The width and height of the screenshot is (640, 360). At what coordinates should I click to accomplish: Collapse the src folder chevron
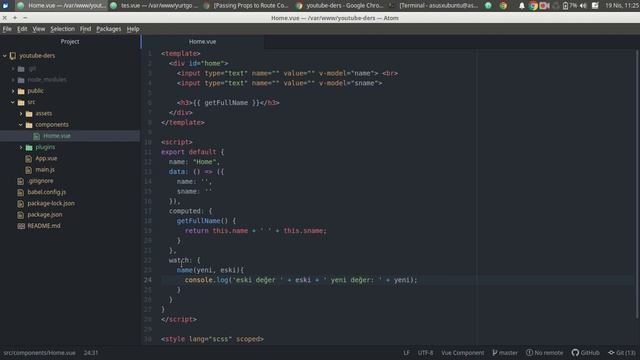click(13, 102)
